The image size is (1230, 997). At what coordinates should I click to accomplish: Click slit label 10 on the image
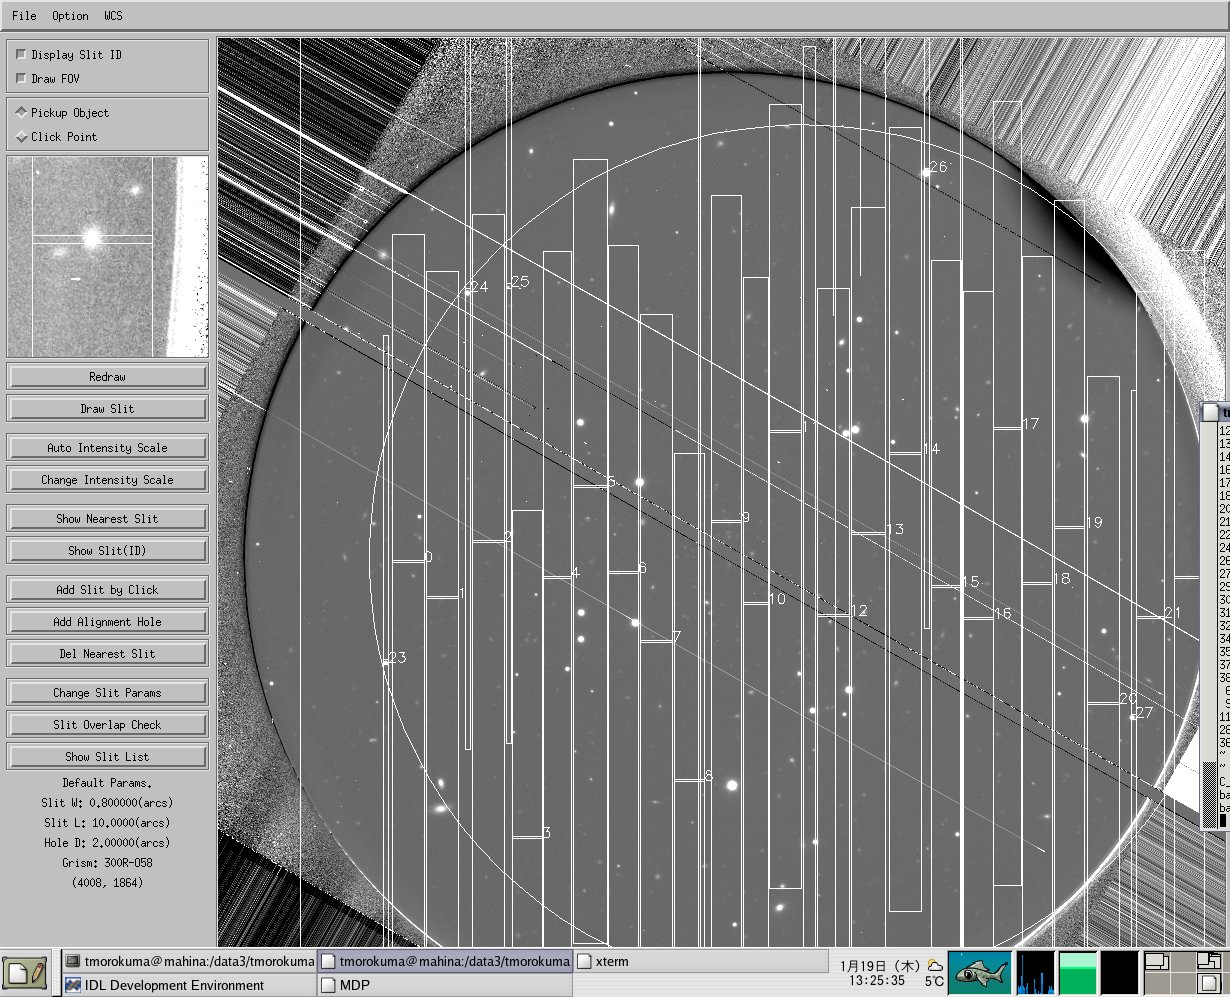777,599
